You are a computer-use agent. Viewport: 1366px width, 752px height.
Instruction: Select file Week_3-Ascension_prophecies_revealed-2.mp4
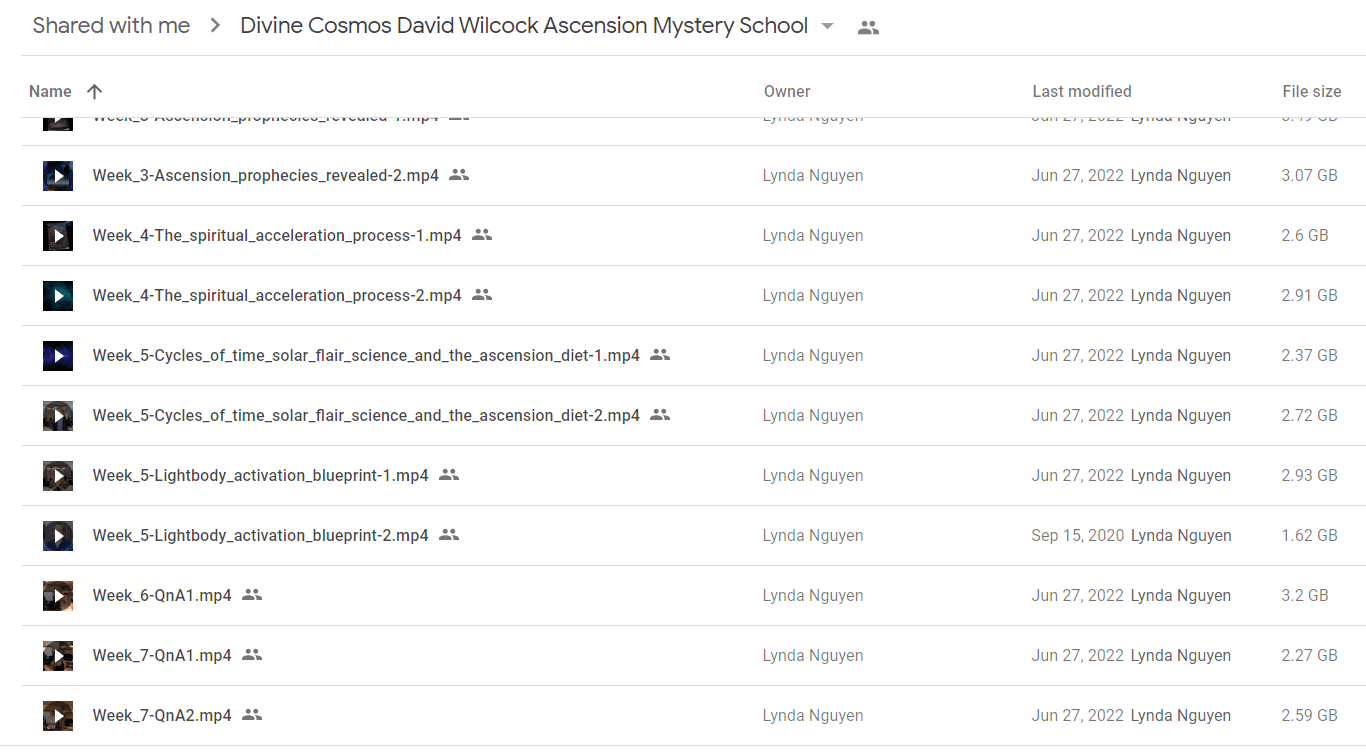[x=266, y=176]
